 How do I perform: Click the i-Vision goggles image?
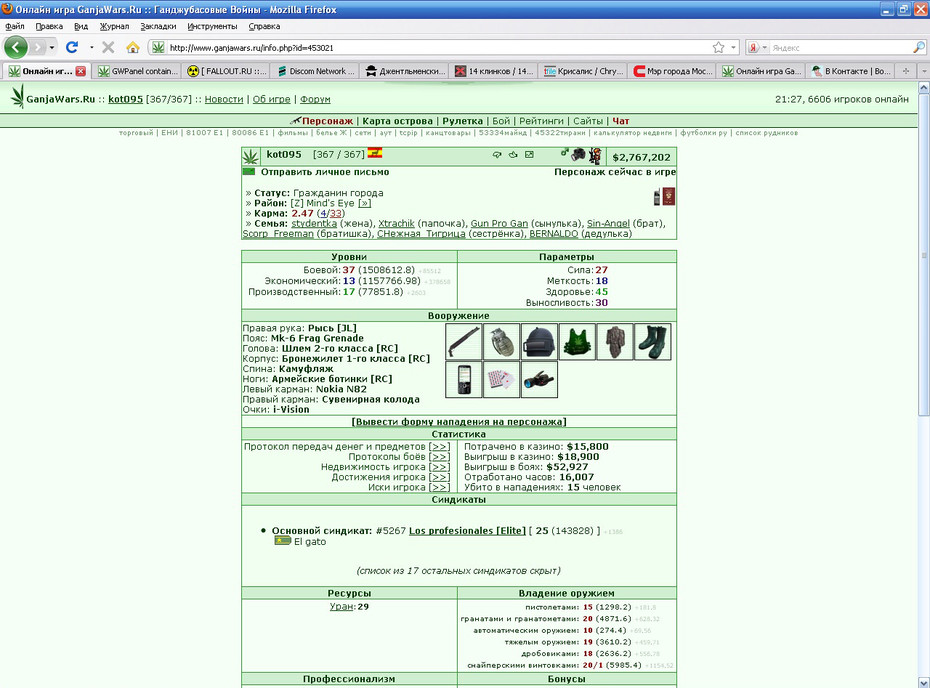click(540, 380)
